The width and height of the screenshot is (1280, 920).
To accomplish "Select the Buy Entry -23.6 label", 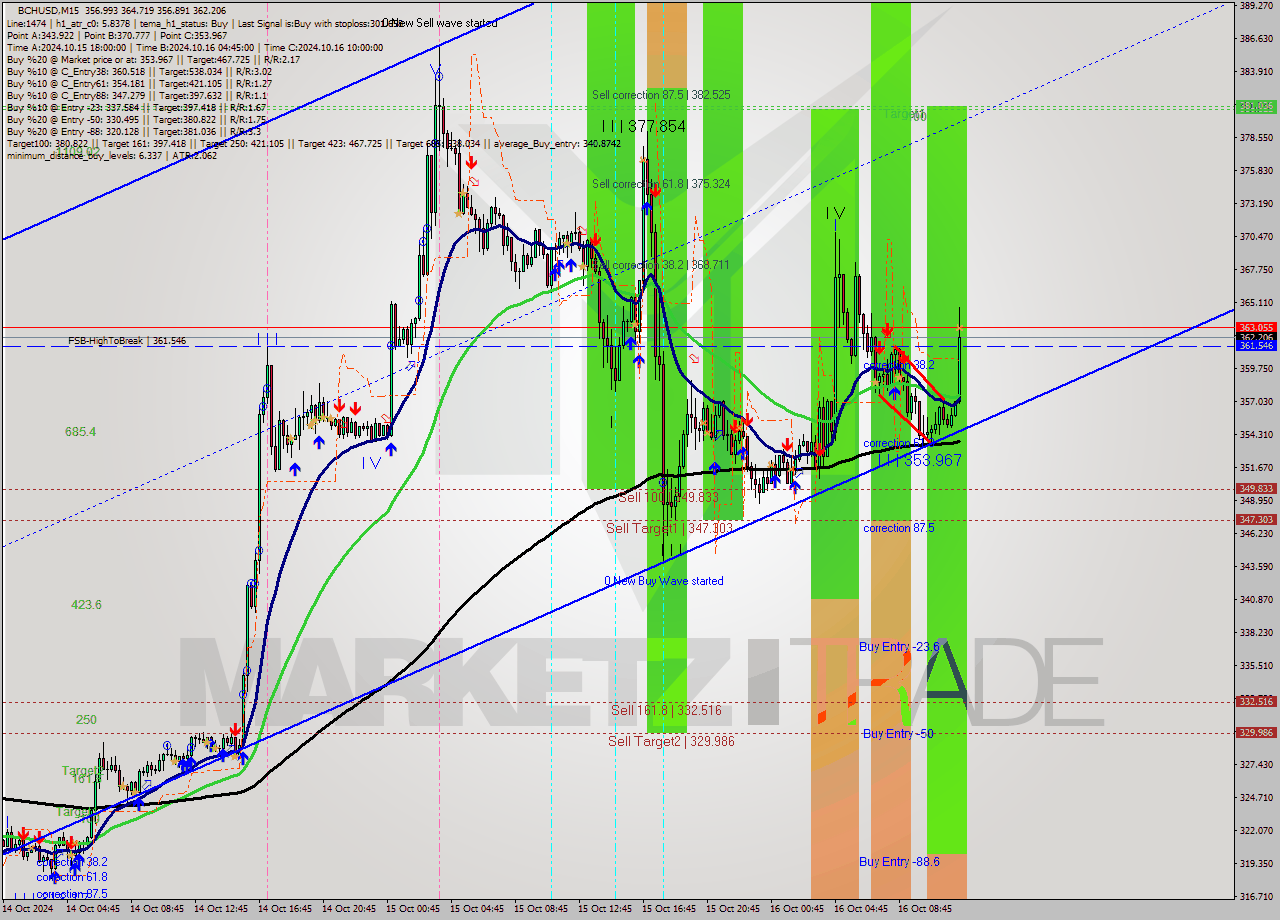I will click(x=899, y=647).
